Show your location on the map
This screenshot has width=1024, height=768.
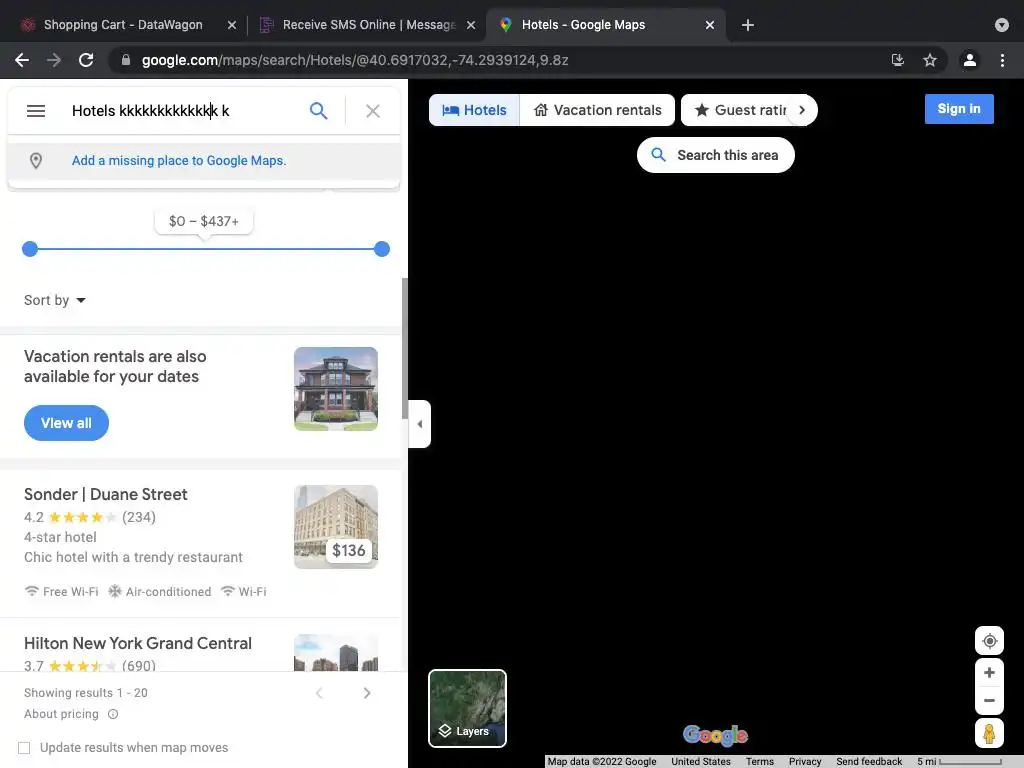(989, 641)
